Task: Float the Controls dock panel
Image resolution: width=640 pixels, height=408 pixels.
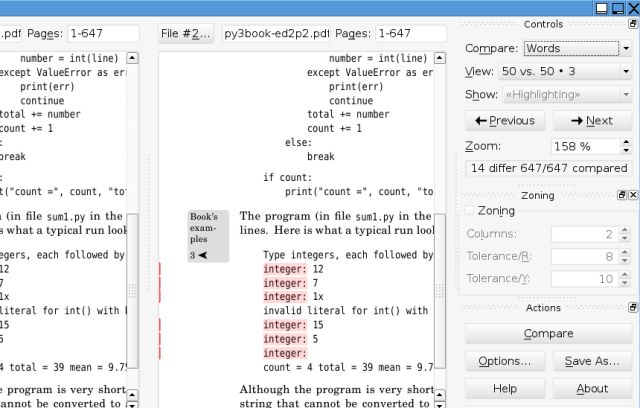Action: (633, 24)
